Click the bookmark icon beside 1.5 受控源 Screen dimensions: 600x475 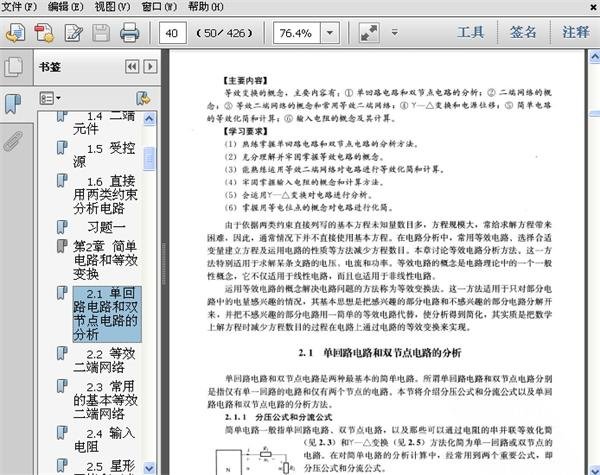pos(62,148)
